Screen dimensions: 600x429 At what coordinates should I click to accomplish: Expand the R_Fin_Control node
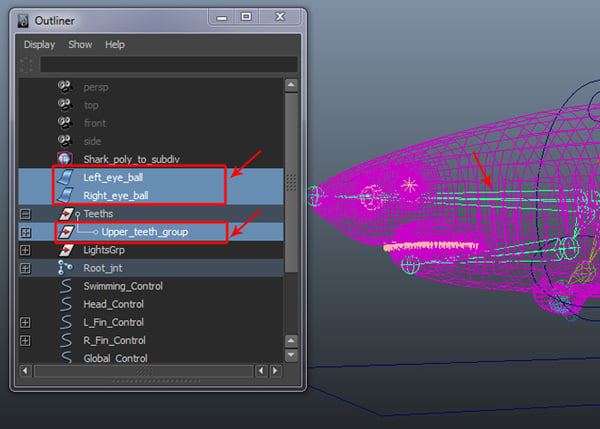pyautogui.click(x=25, y=341)
